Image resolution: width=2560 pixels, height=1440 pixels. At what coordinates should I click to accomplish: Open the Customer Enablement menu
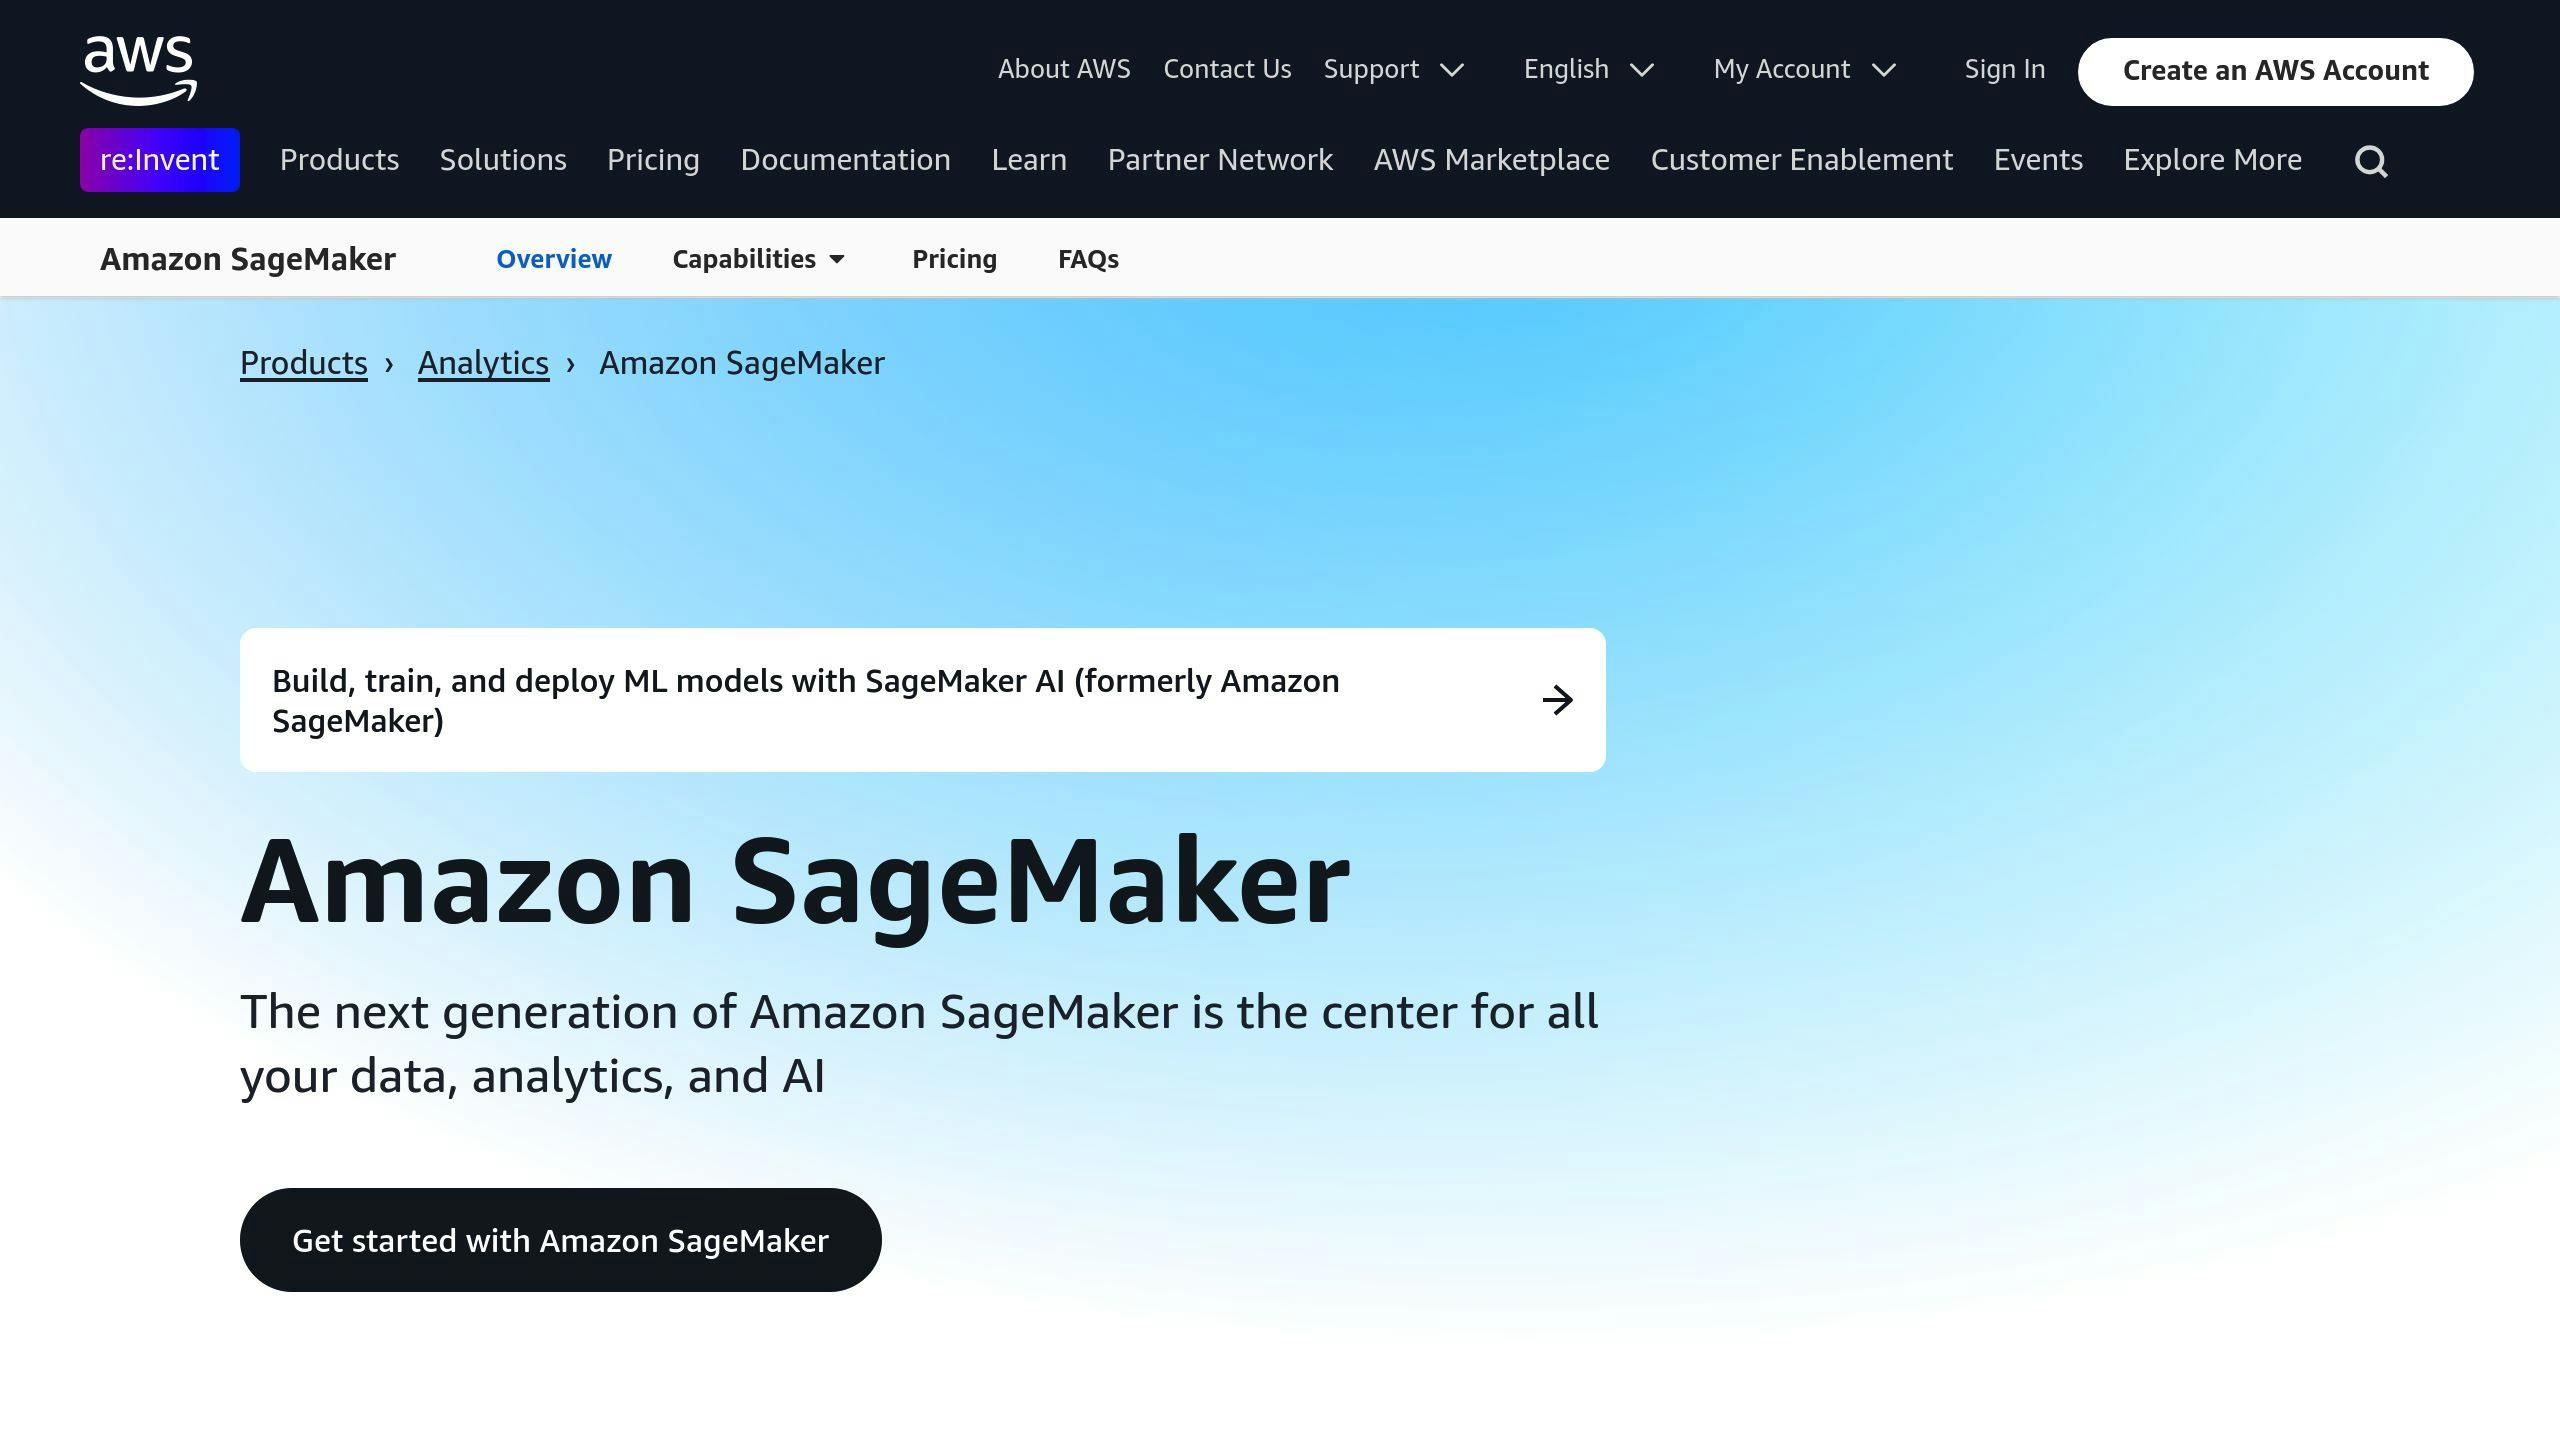point(1801,160)
